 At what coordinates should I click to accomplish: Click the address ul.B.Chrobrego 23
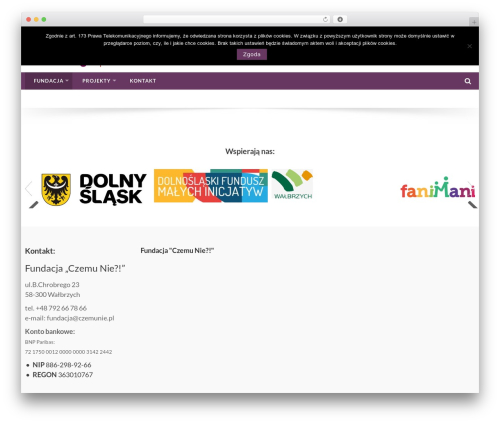(52, 284)
